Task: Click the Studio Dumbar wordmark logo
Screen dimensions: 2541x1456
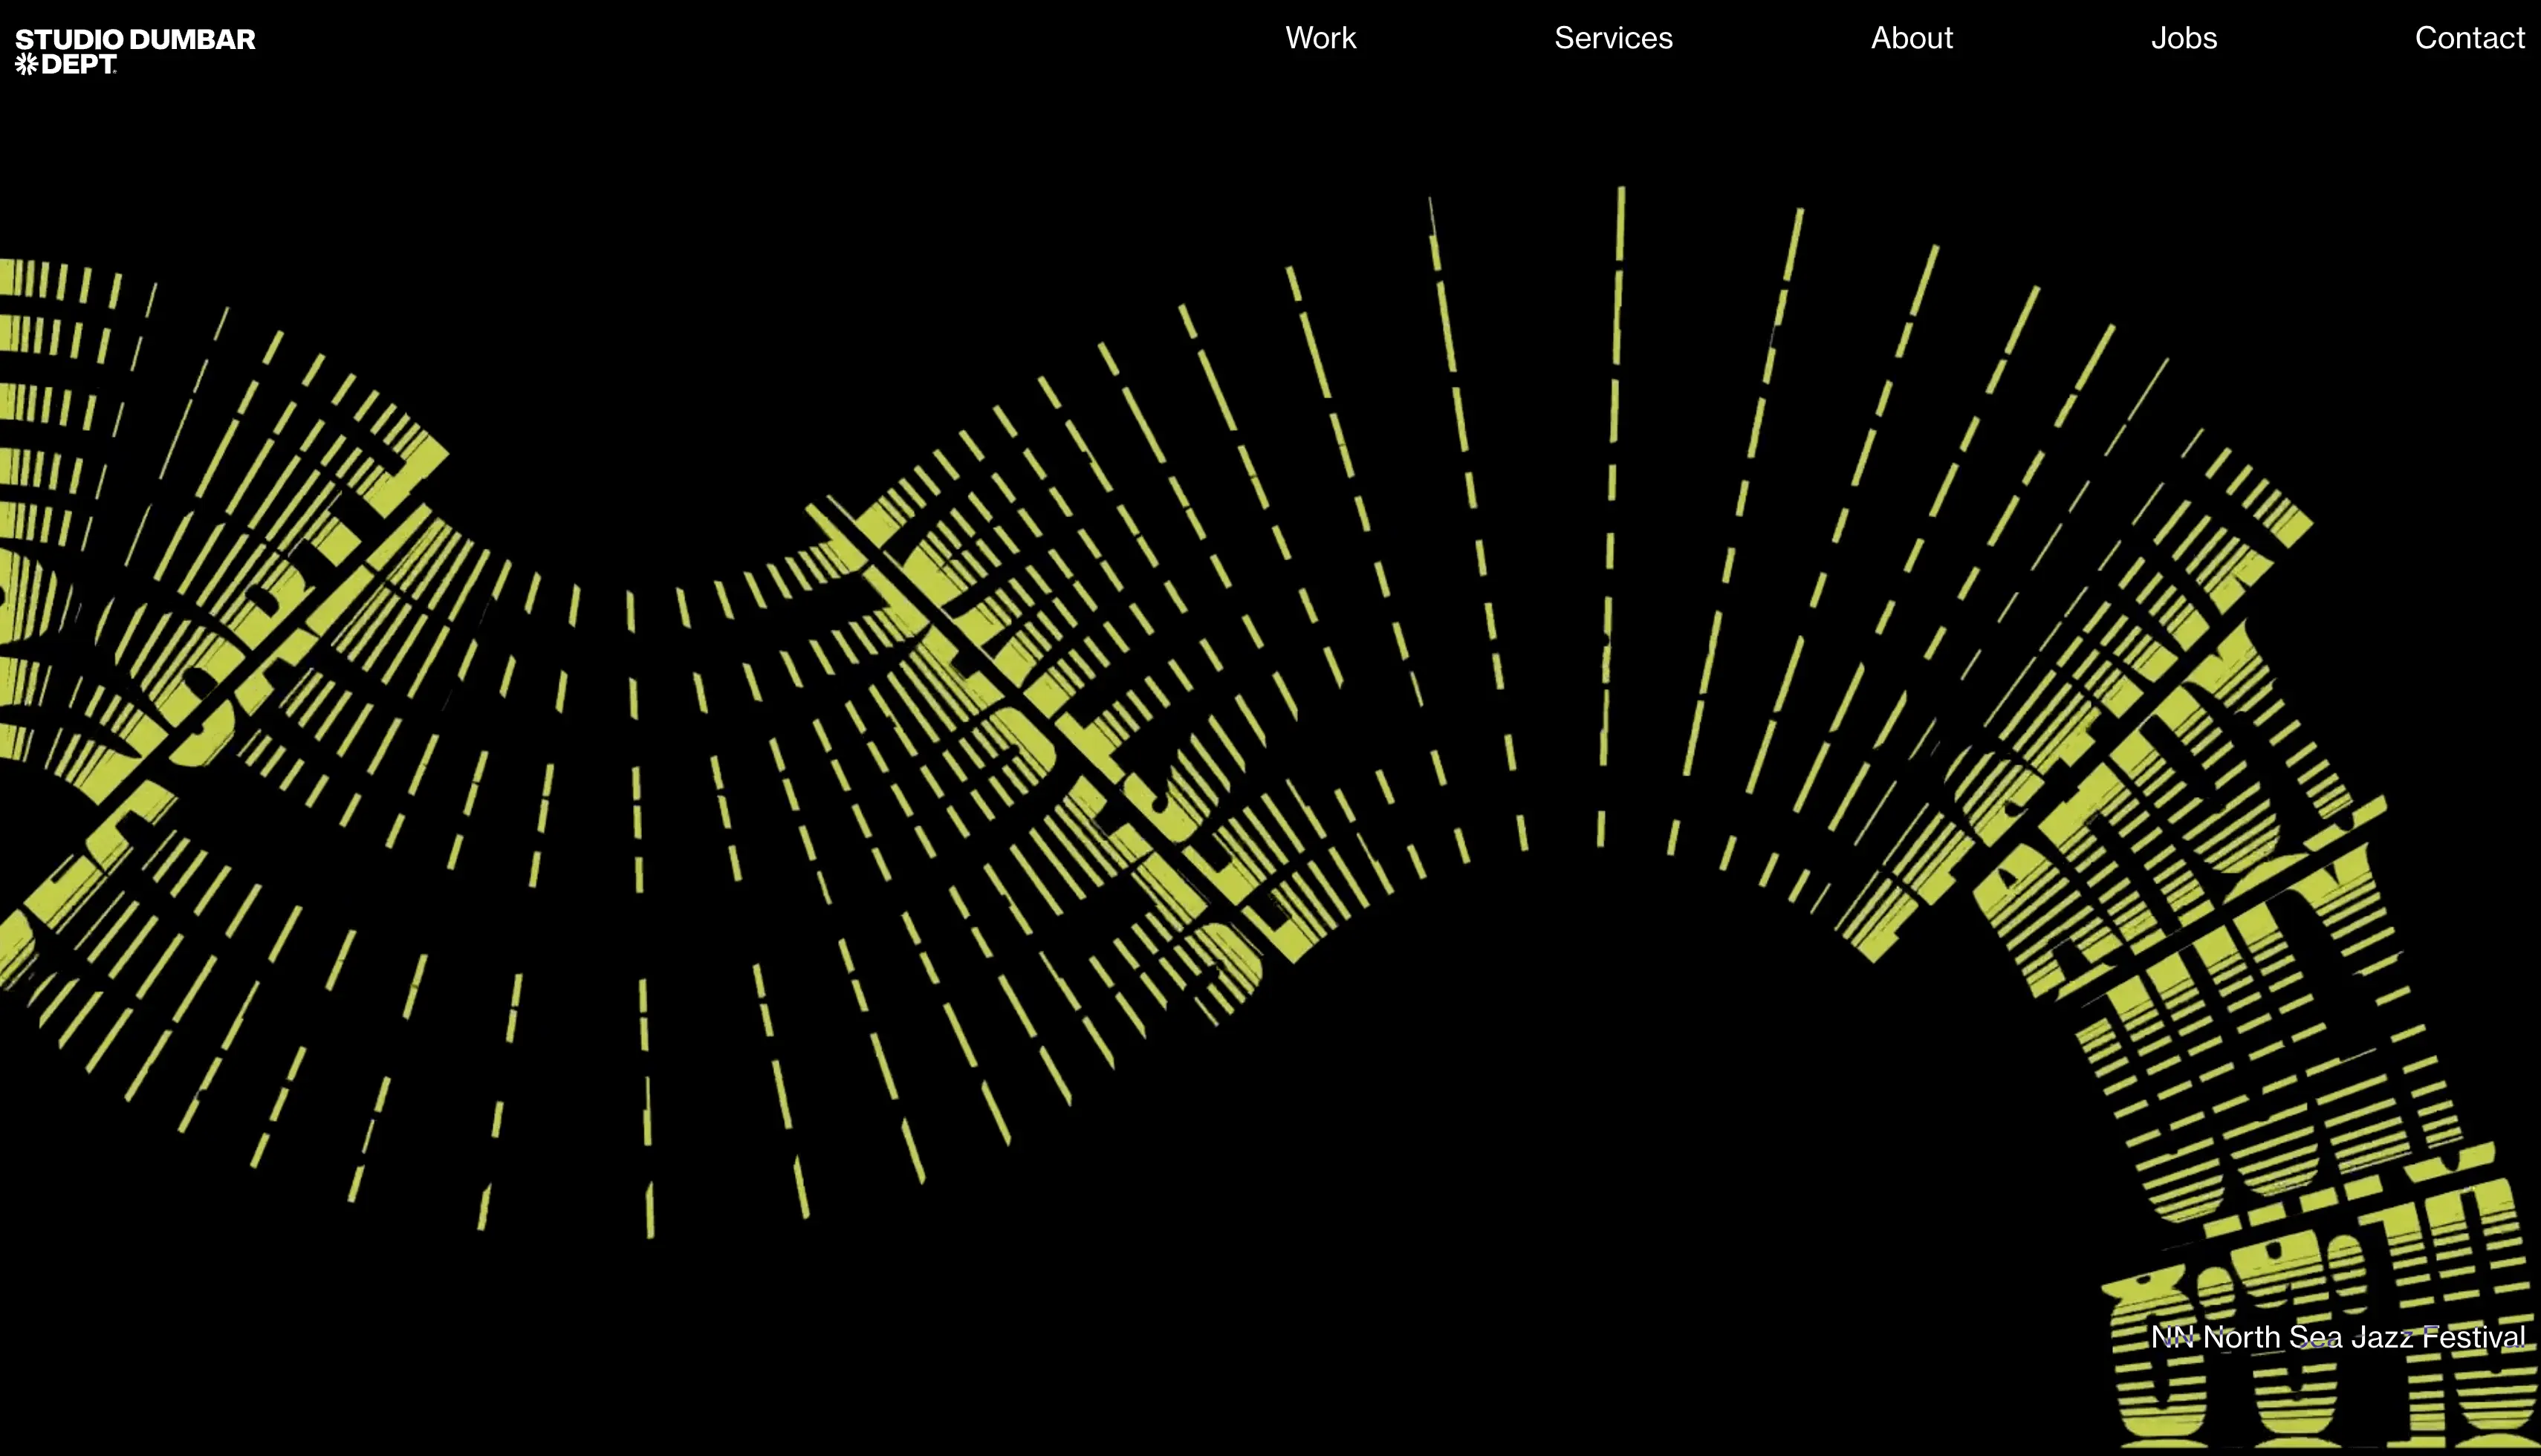Action: point(135,40)
